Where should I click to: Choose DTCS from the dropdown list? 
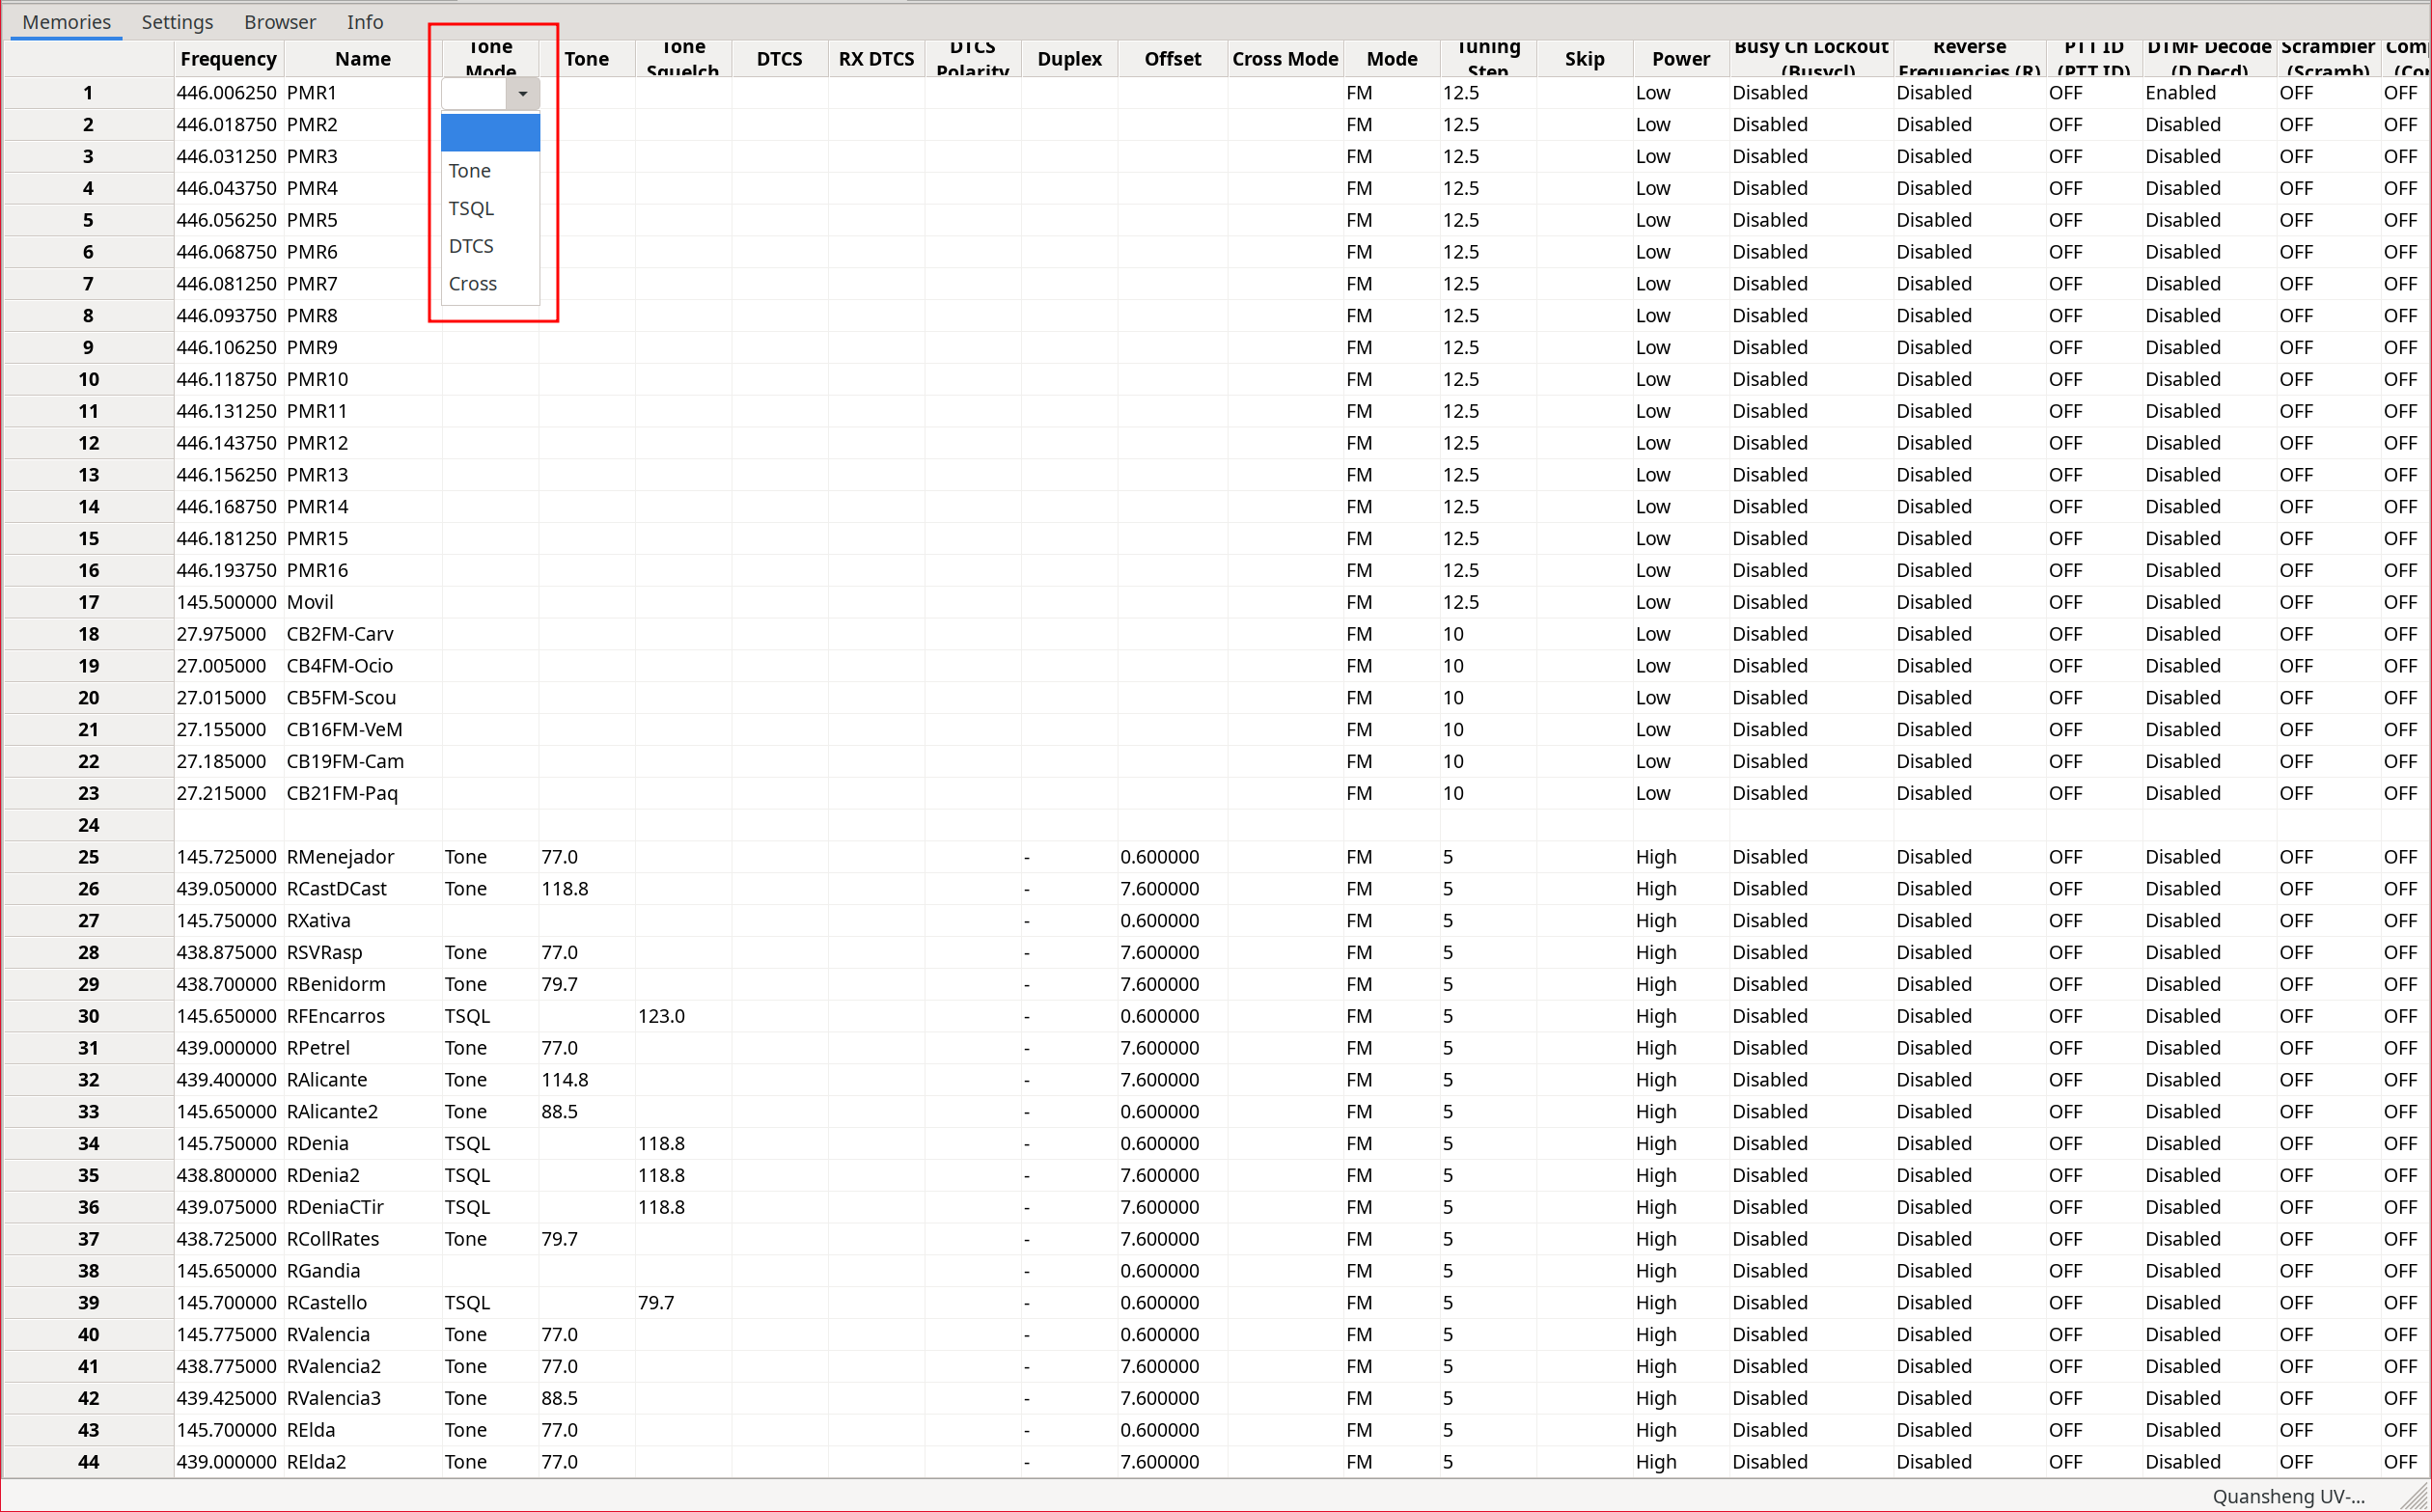click(471, 246)
